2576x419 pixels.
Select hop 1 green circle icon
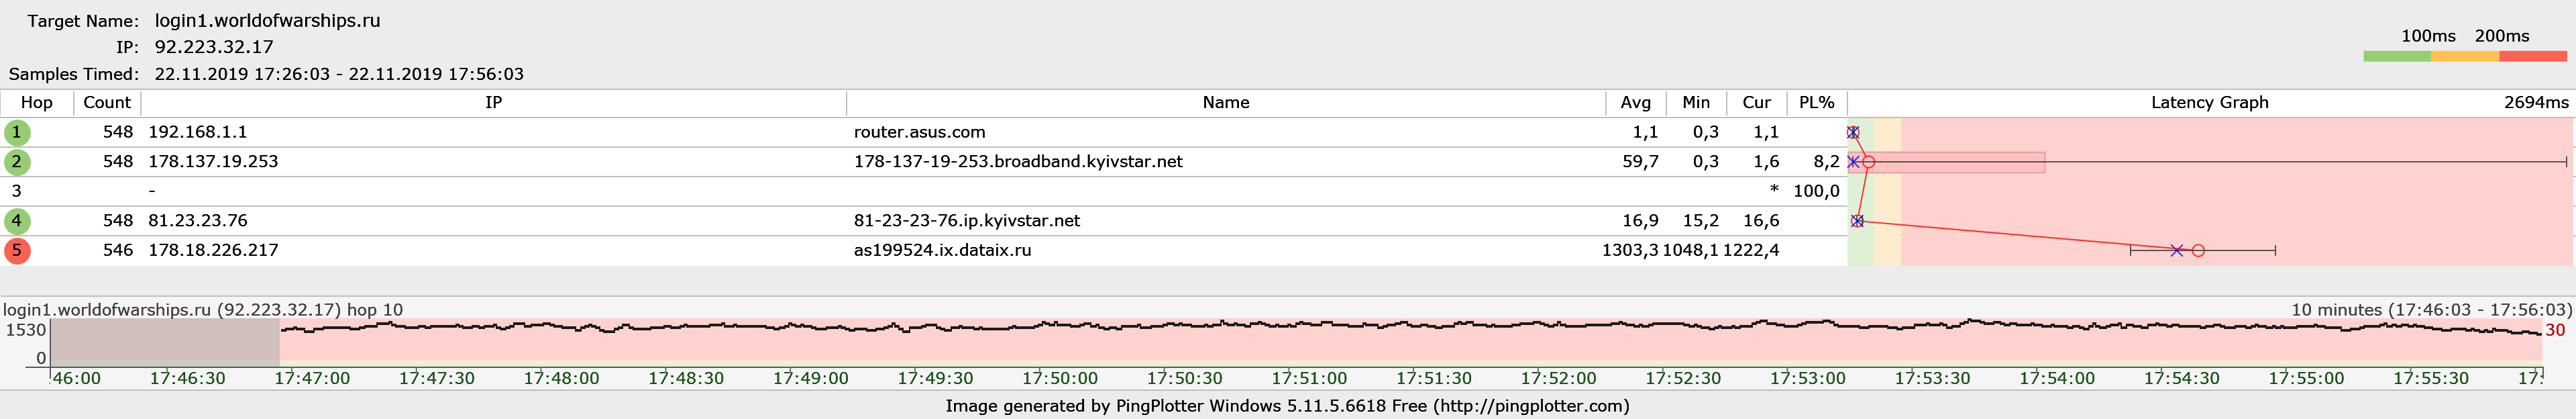point(17,132)
